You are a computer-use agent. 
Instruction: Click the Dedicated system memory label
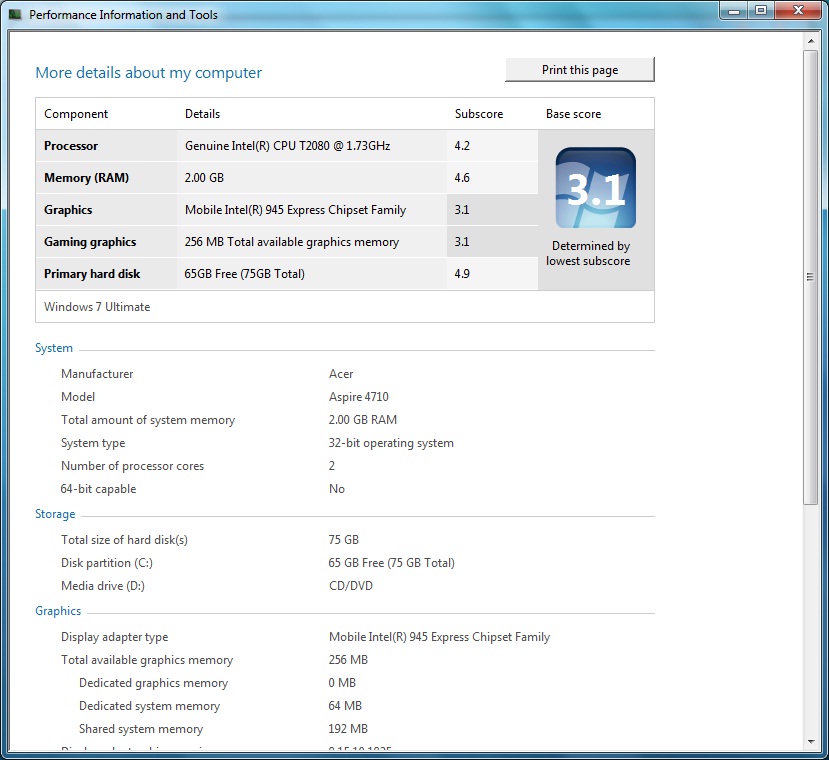click(150, 706)
